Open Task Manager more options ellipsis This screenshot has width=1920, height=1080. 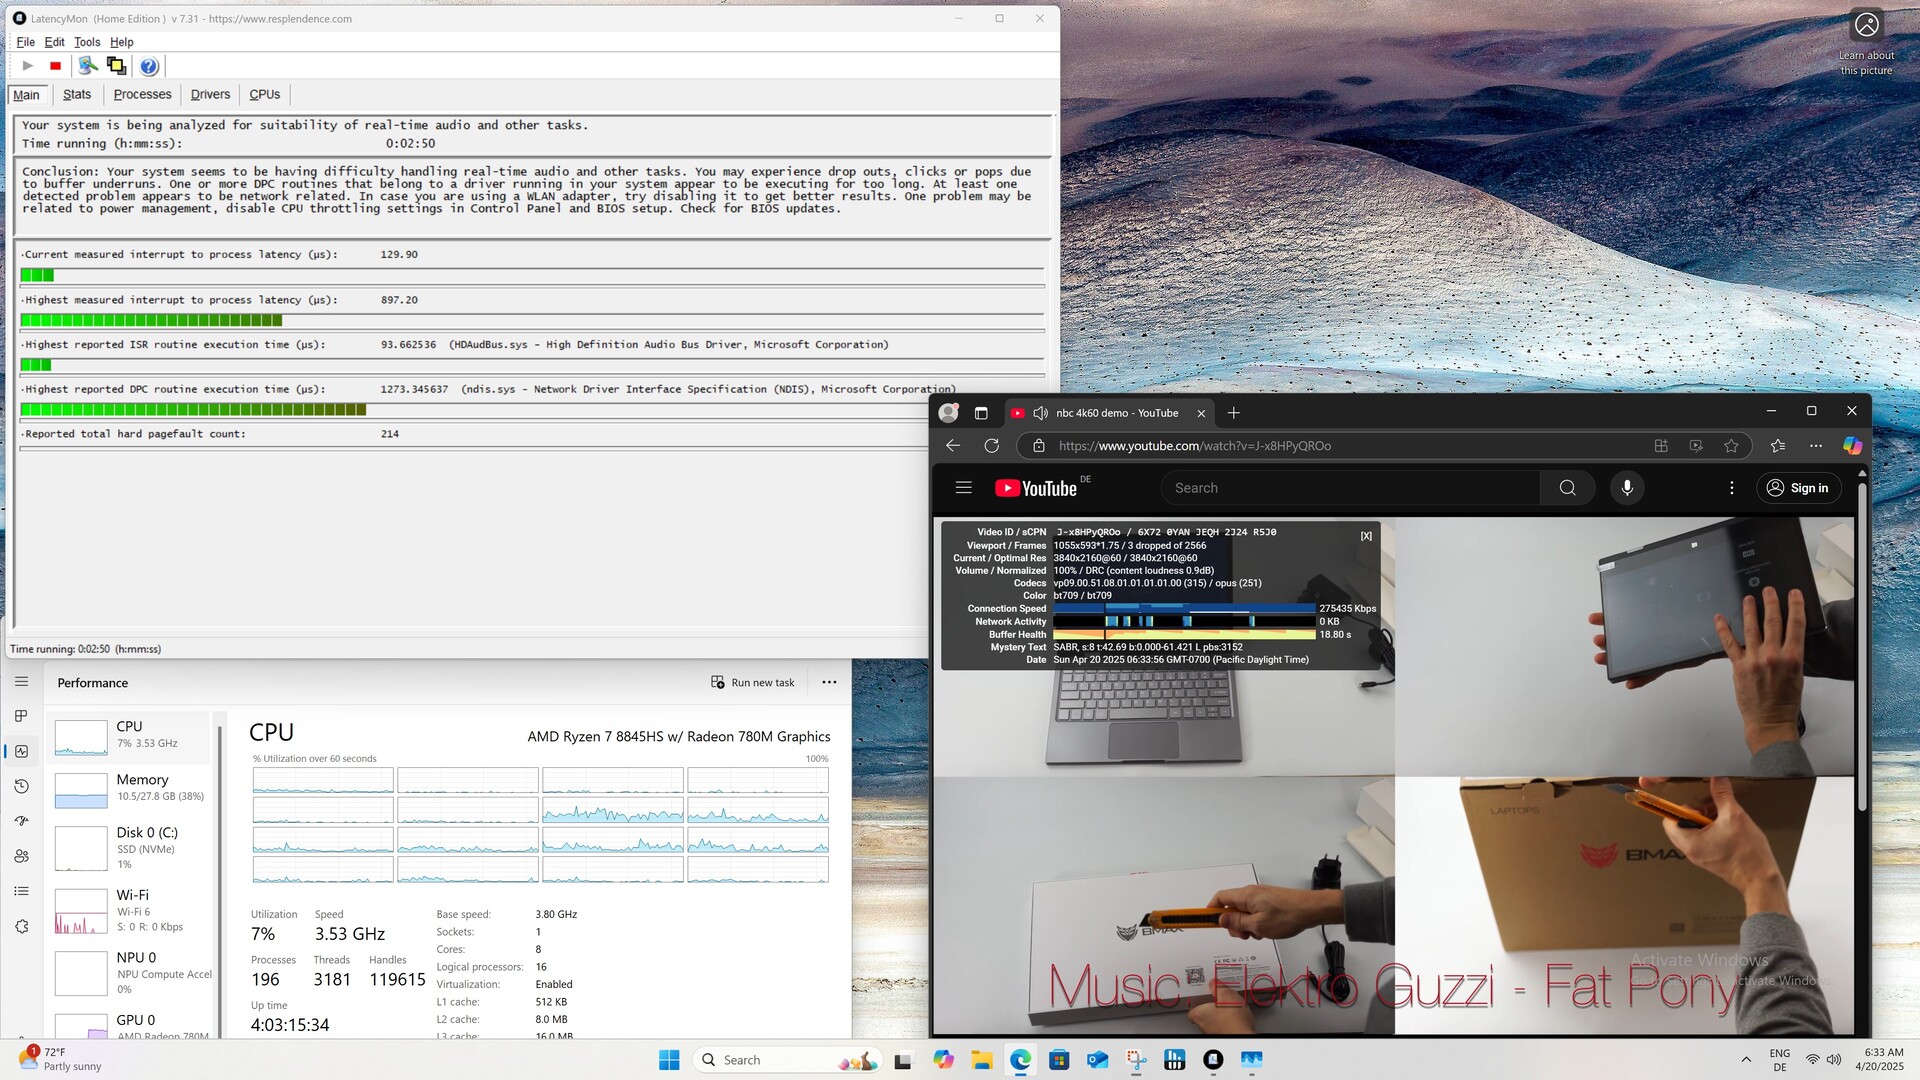point(829,682)
